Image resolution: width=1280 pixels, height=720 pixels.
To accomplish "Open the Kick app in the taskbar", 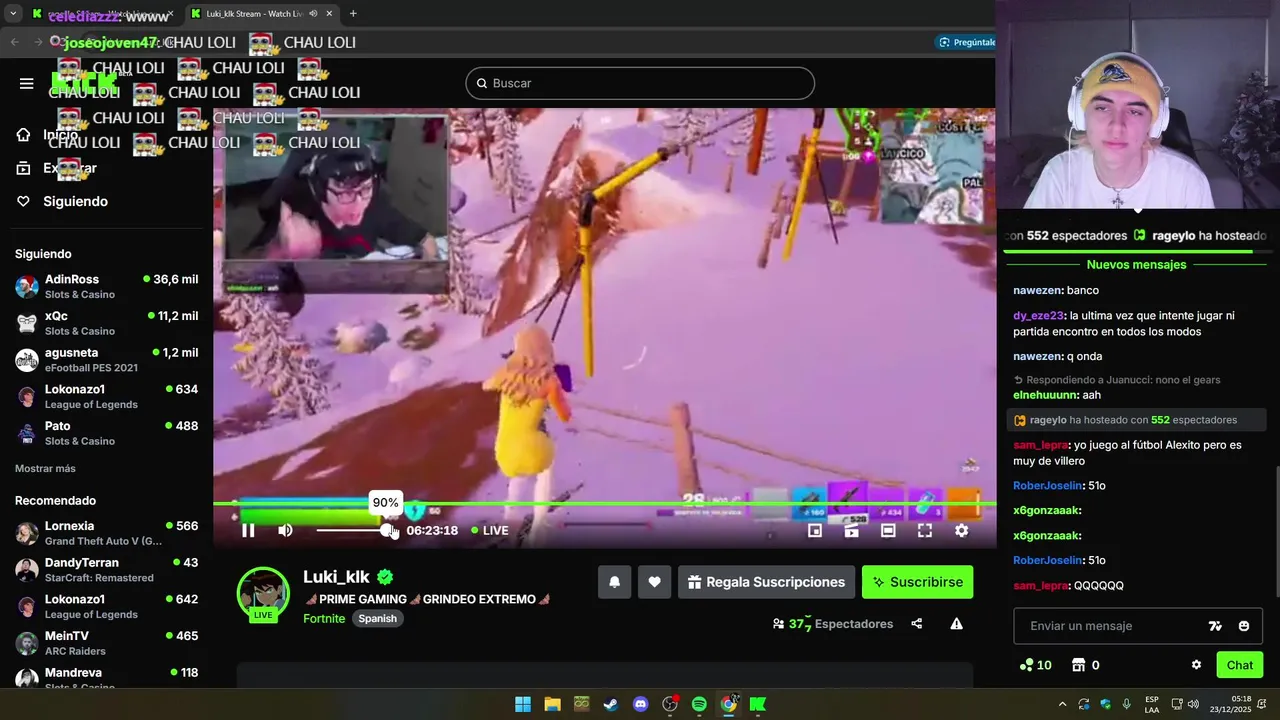I will (758, 704).
